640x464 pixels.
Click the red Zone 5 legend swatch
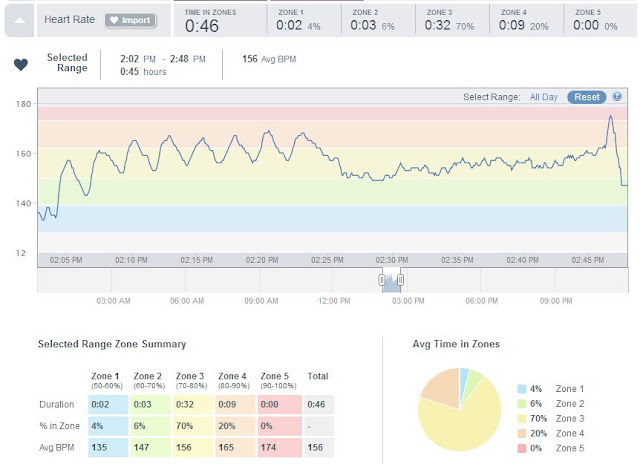coord(522,448)
